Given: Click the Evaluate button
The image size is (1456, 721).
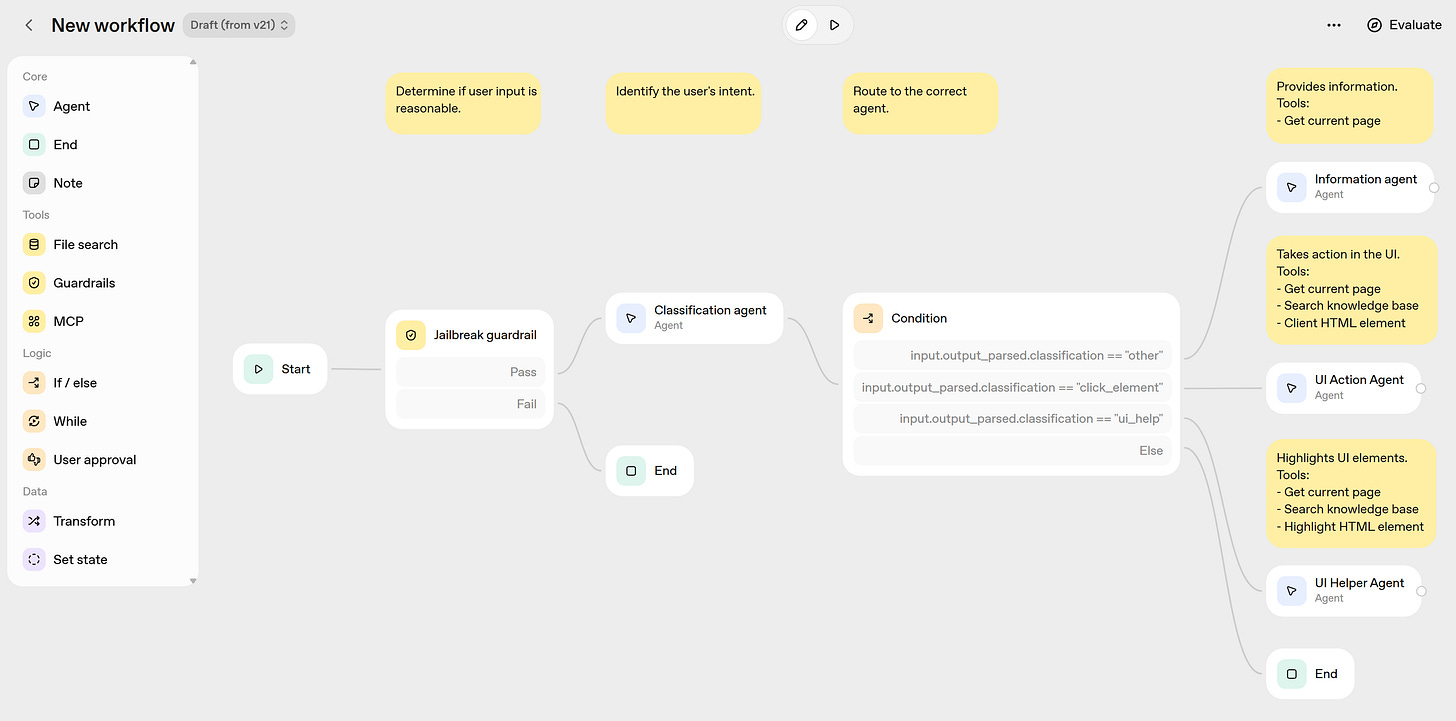Looking at the screenshot, I should (1404, 24).
